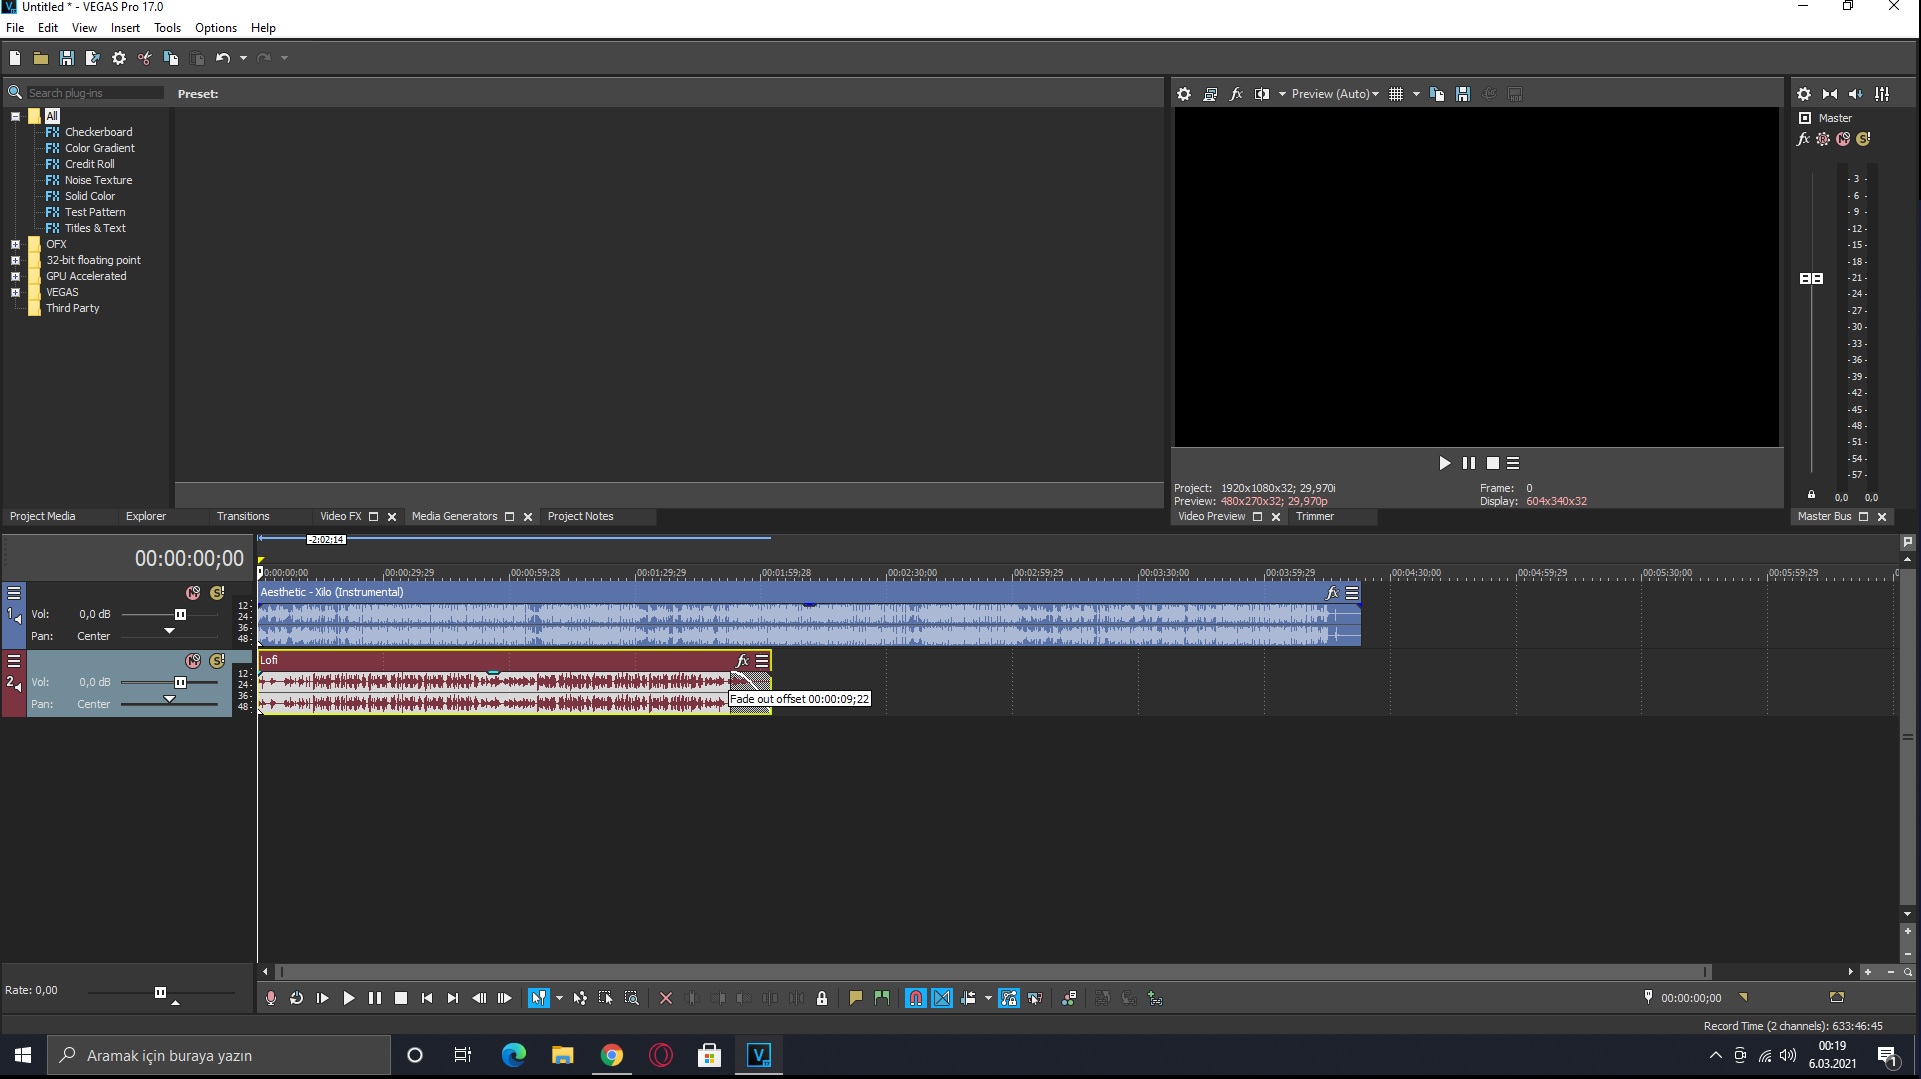Click the Copy icon in main toolbar
Viewport: 1921px width, 1079px height.
click(x=171, y=58)
